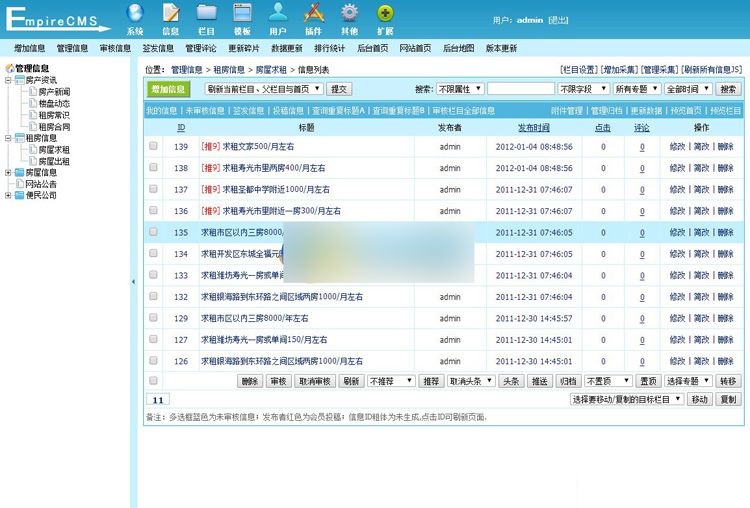Open the 其他 gear icon

[350, 13]
